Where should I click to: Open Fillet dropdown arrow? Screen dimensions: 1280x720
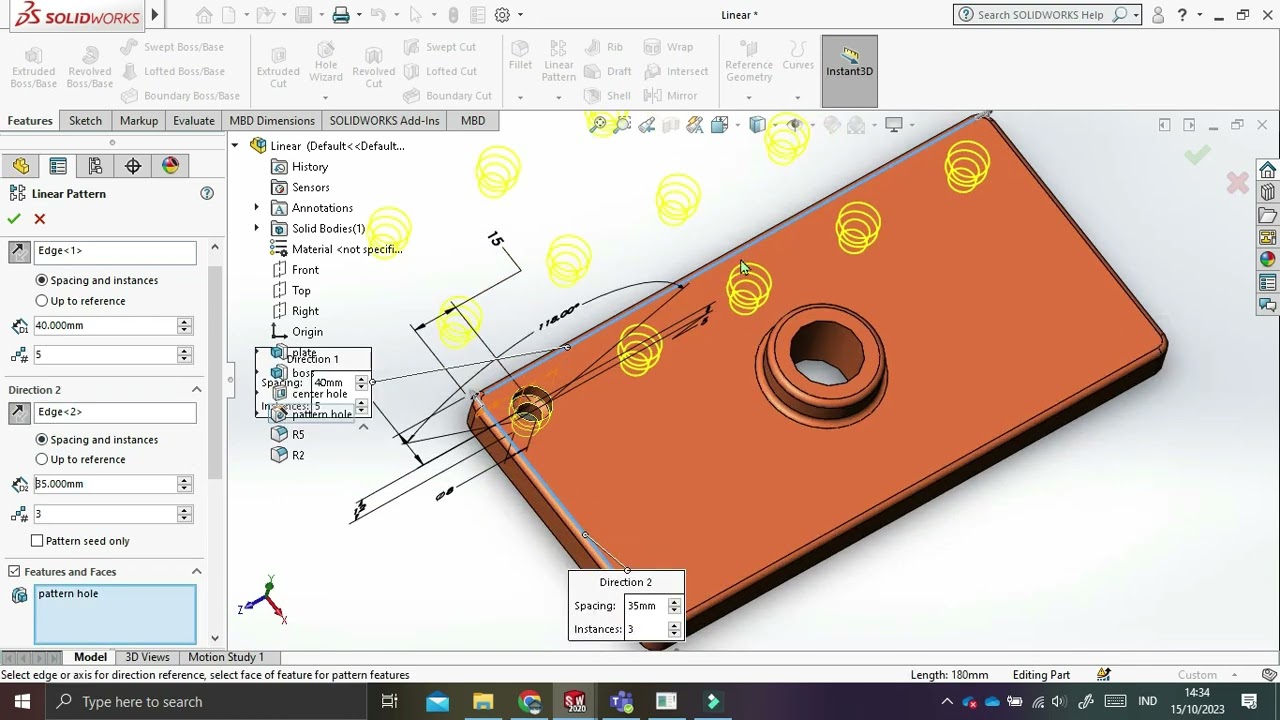(x=520, y=97)
